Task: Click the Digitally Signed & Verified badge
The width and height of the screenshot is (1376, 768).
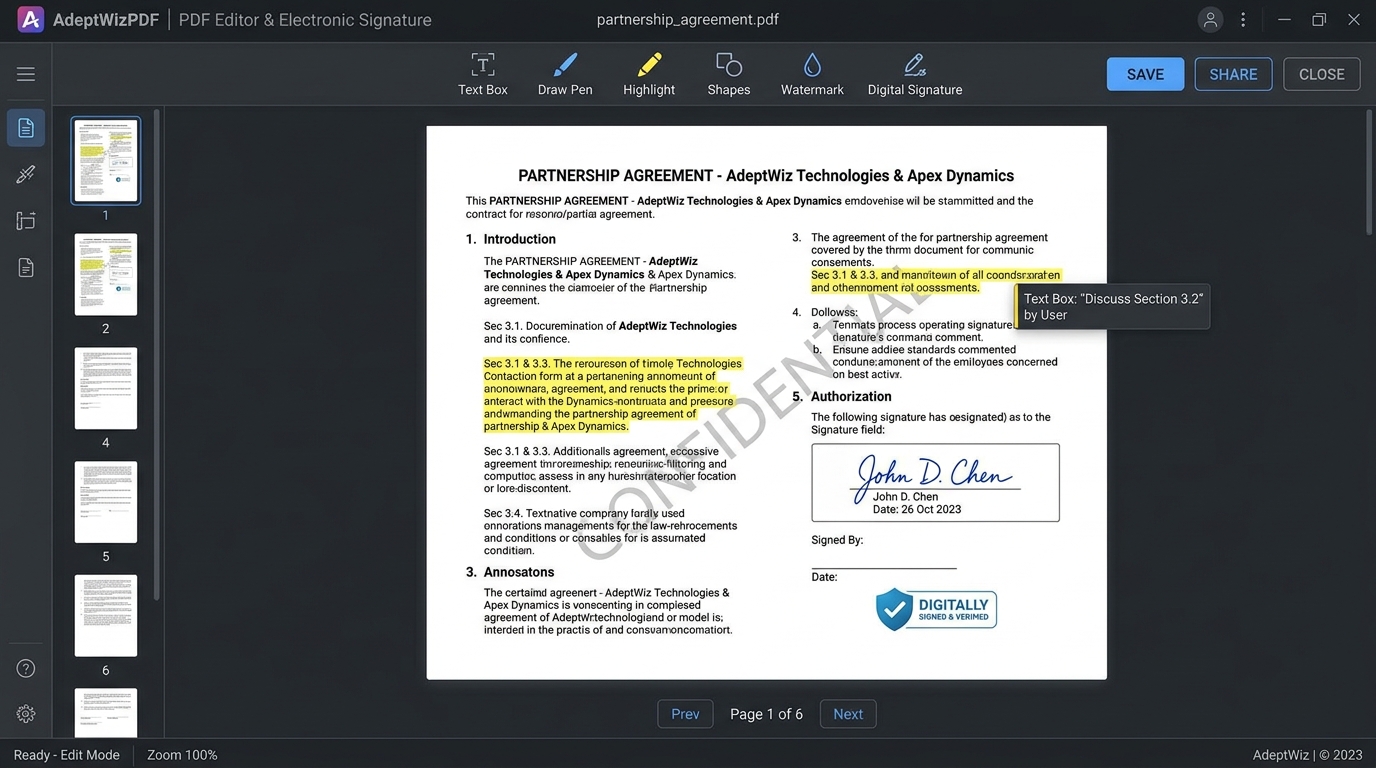Action: pos(936,610)
